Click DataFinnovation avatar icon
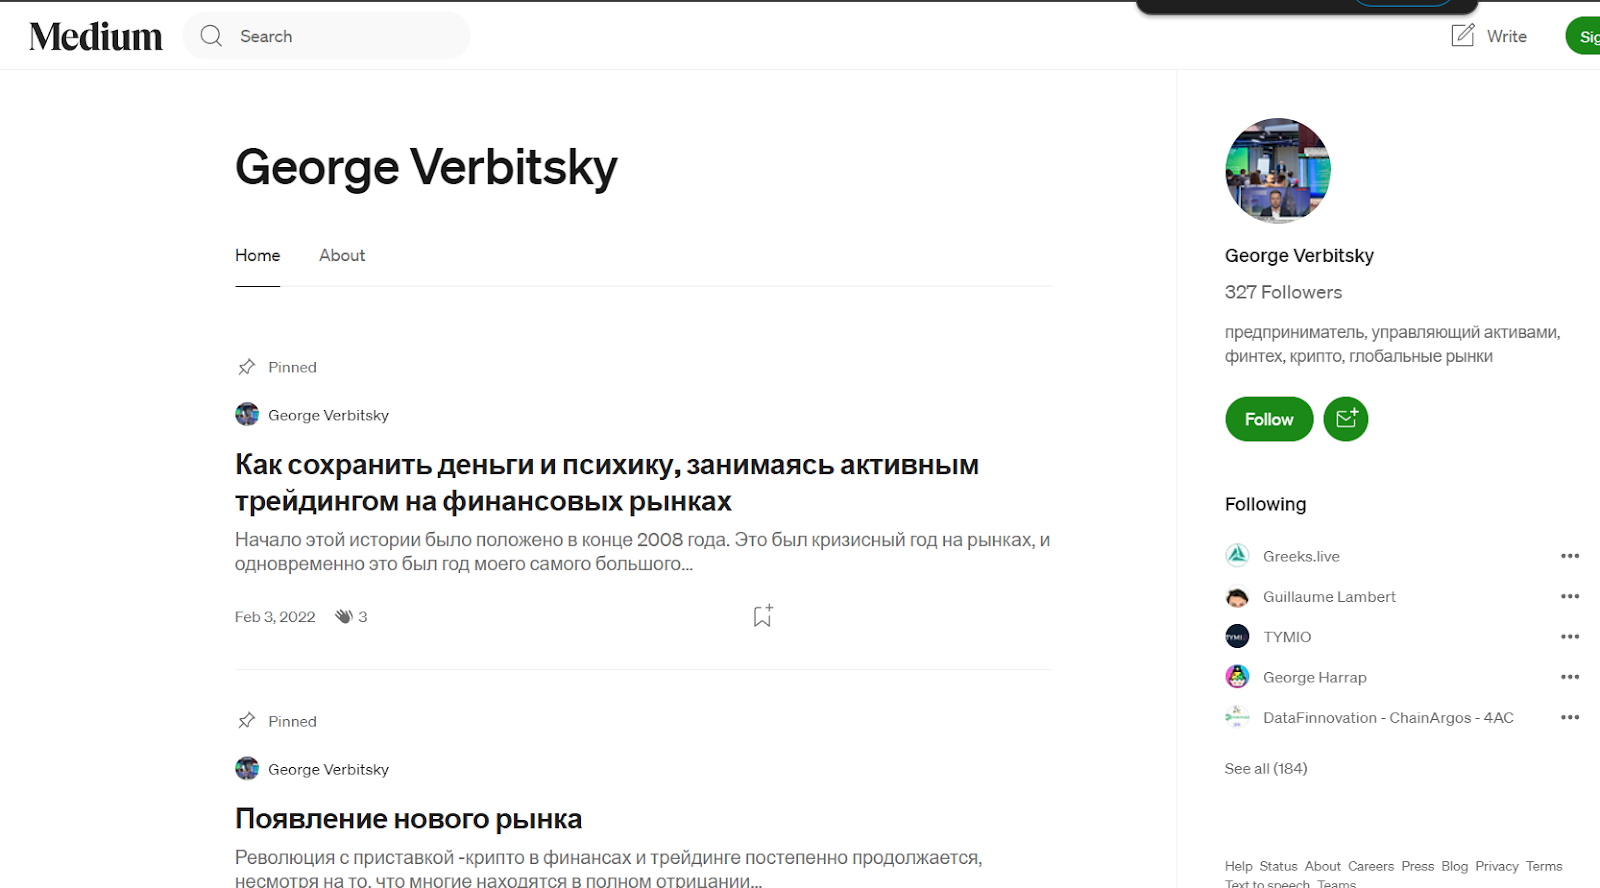The image size is (1600, 888). pos(1237,717)
